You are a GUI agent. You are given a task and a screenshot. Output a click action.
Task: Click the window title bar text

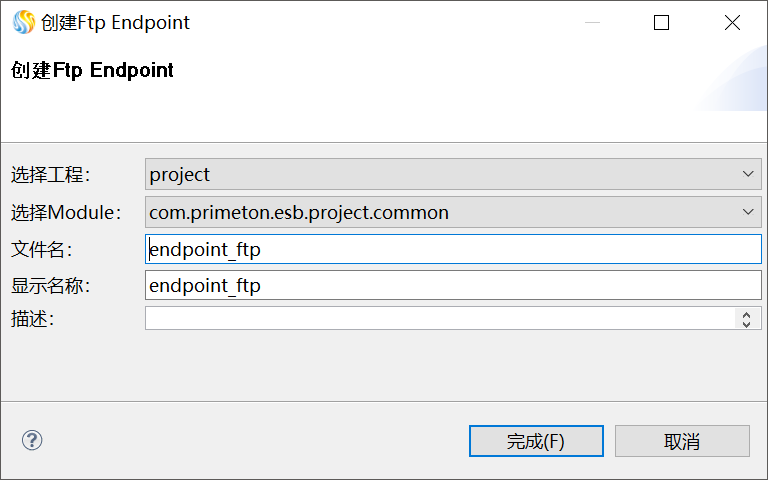coord(115,22)
